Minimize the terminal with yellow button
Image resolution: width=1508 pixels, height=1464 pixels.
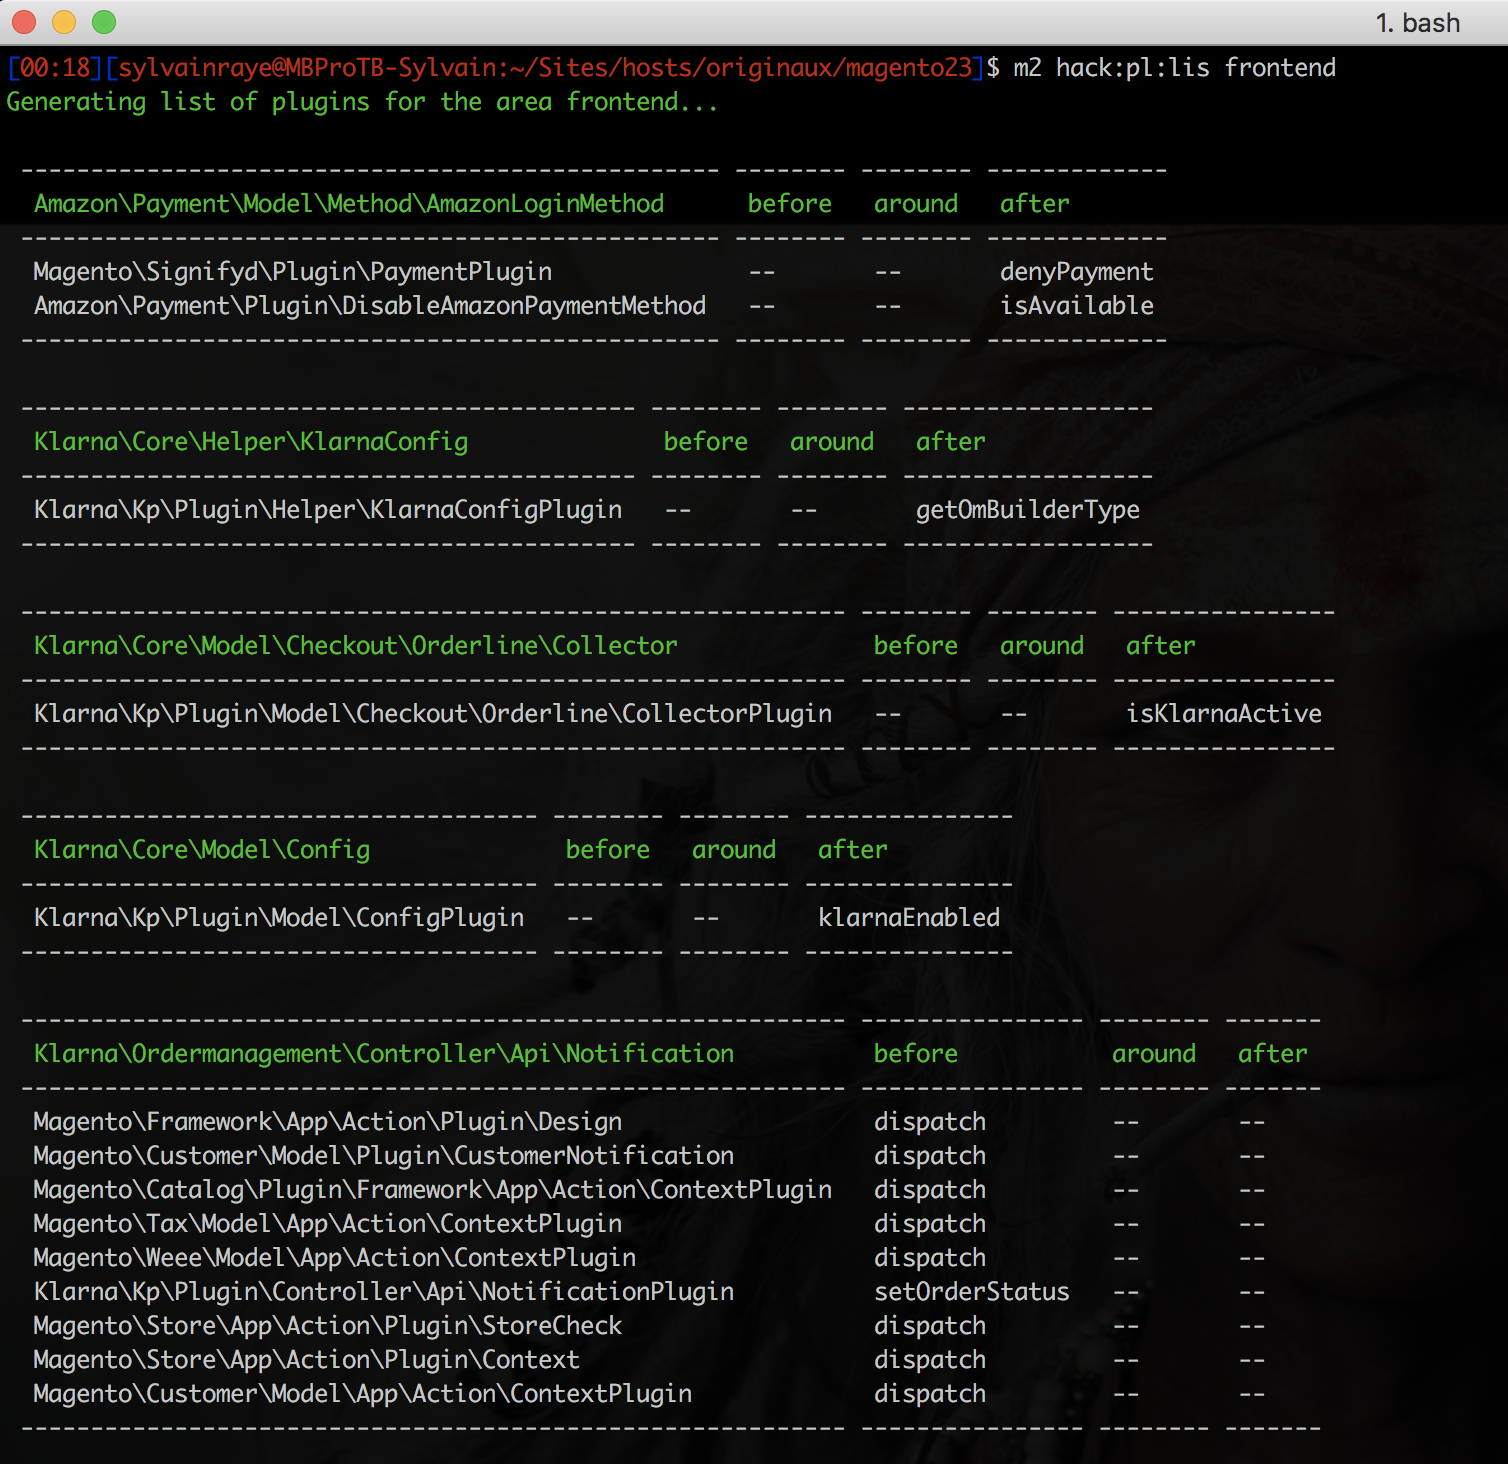pos(64,22)
